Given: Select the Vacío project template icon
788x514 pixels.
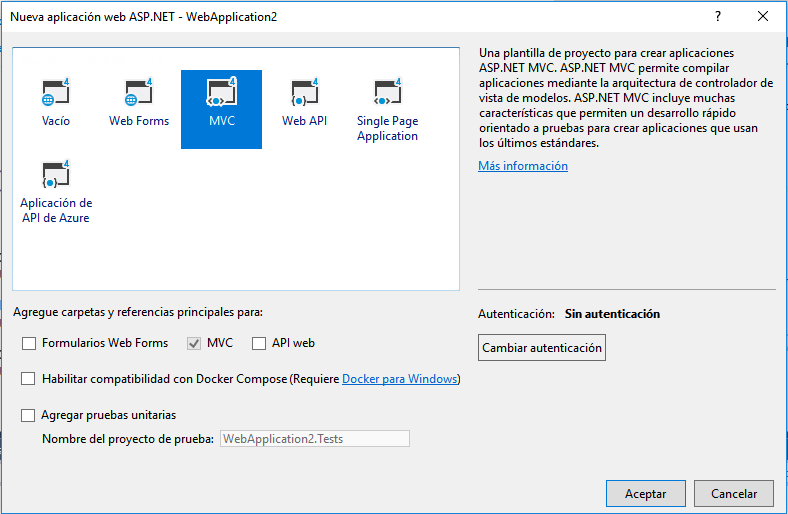Looking at the screenshot, I should tap(55, 92).
